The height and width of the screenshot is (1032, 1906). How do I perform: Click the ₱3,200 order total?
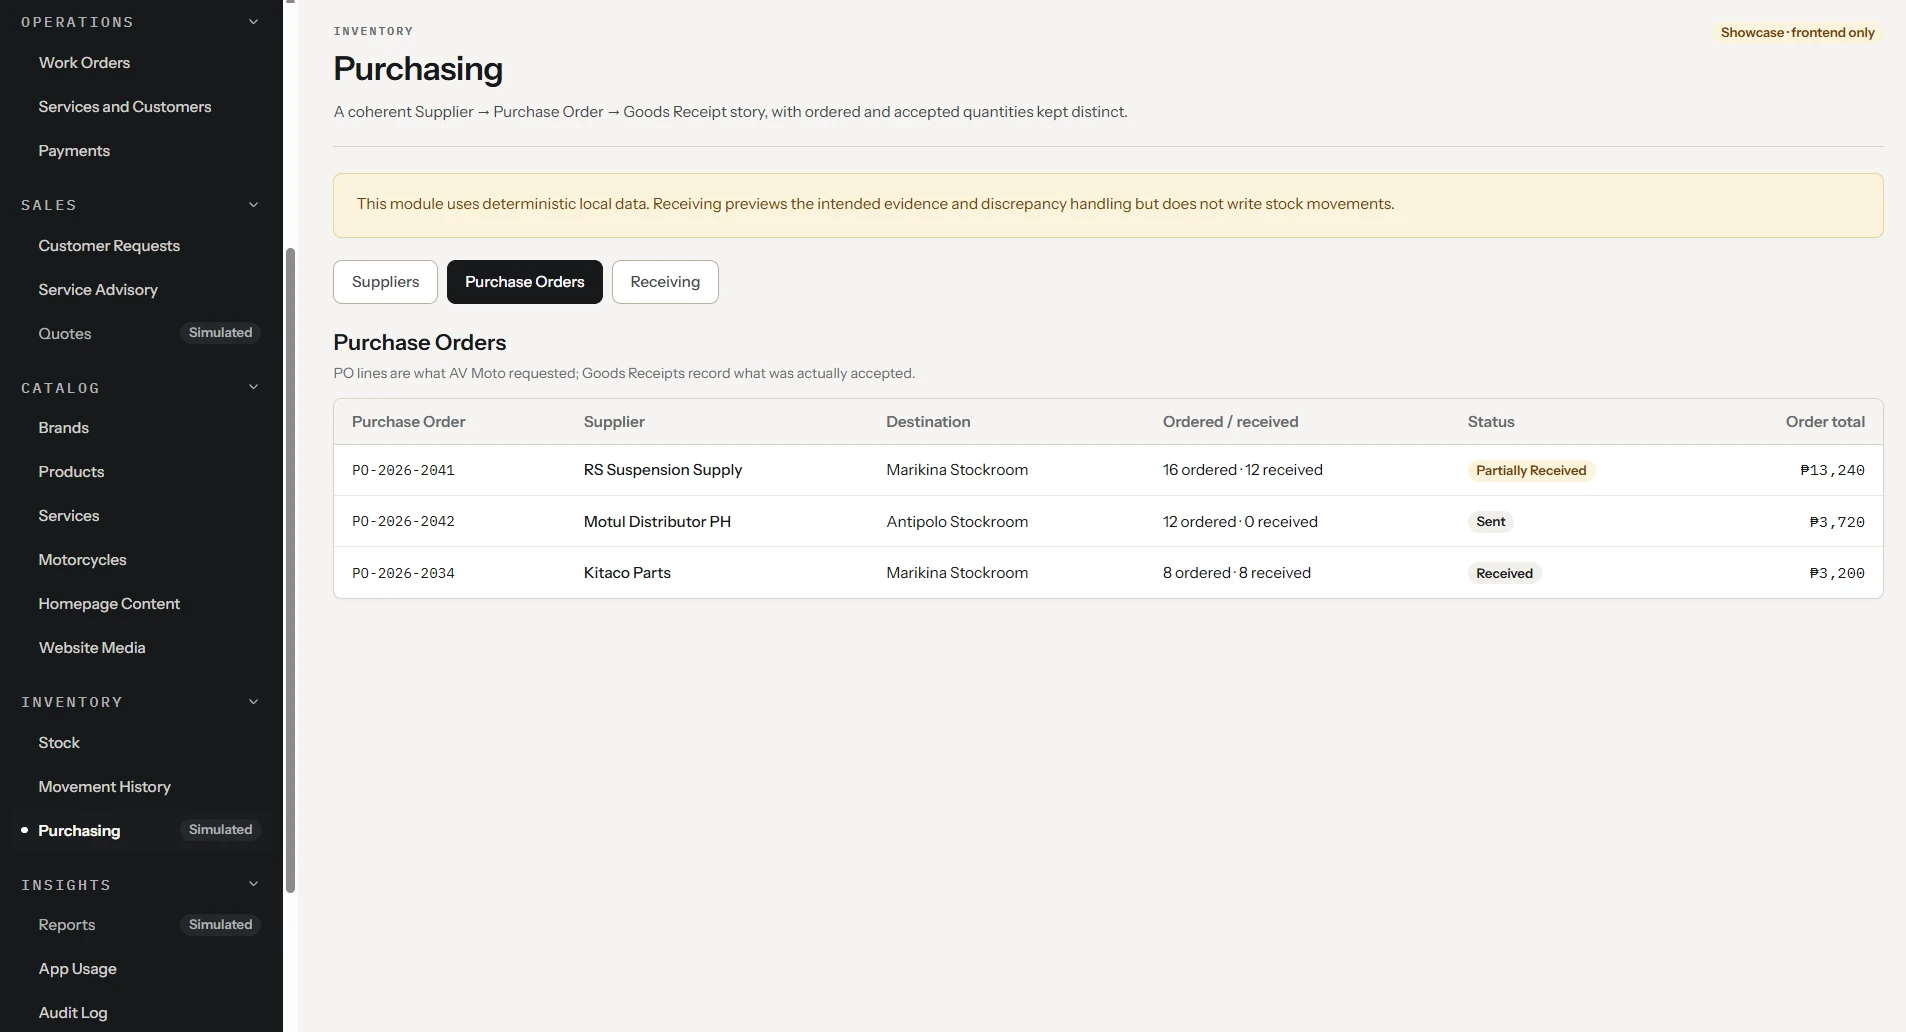1837,573
